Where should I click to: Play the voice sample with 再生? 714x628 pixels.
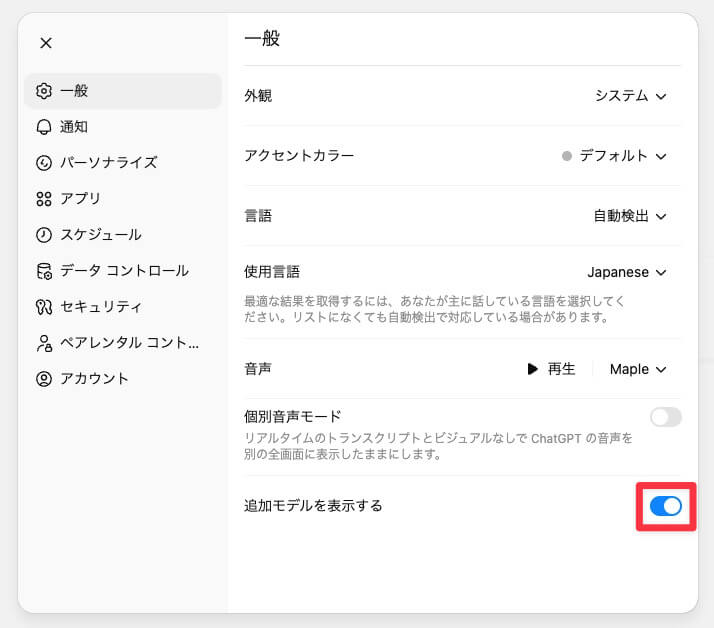[551, 369]
